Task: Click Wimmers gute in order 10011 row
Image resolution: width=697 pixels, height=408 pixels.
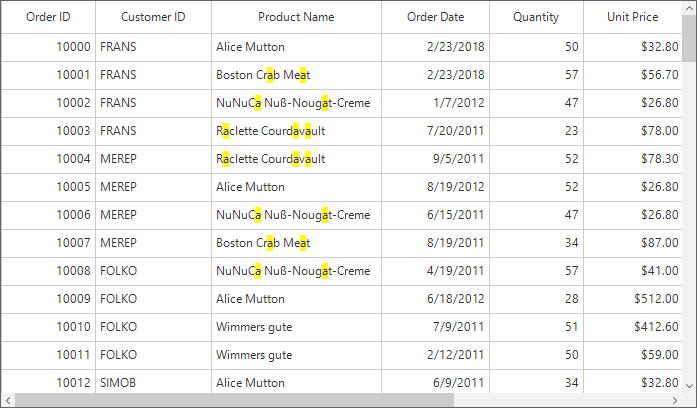Action: [254, 356]
